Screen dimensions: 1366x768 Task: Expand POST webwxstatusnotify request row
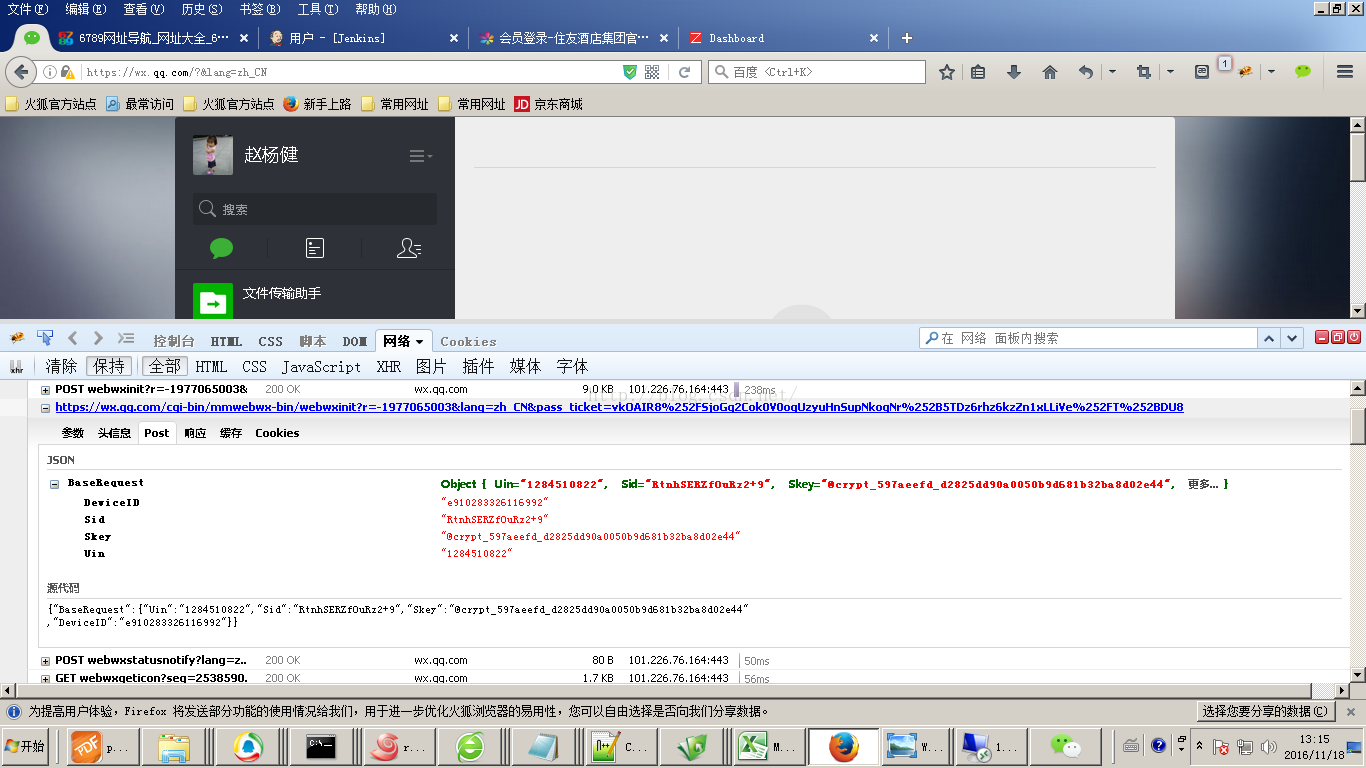[45, 661]
